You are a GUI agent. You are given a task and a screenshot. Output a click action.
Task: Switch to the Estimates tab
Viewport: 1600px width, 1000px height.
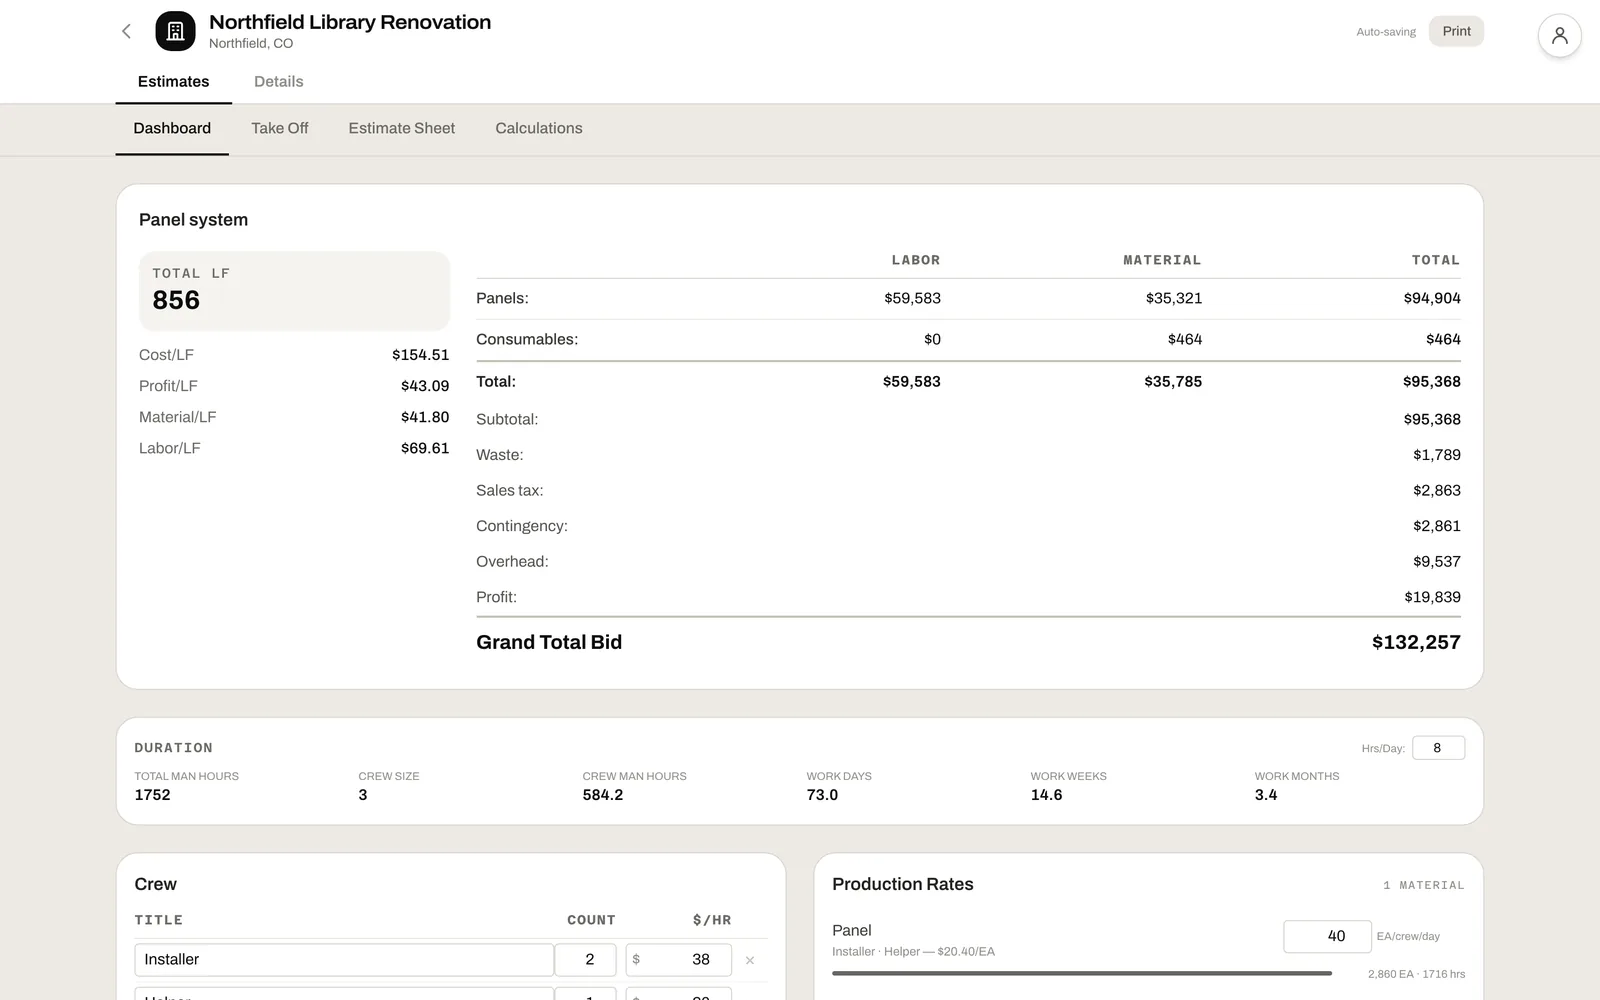[173, 82]
